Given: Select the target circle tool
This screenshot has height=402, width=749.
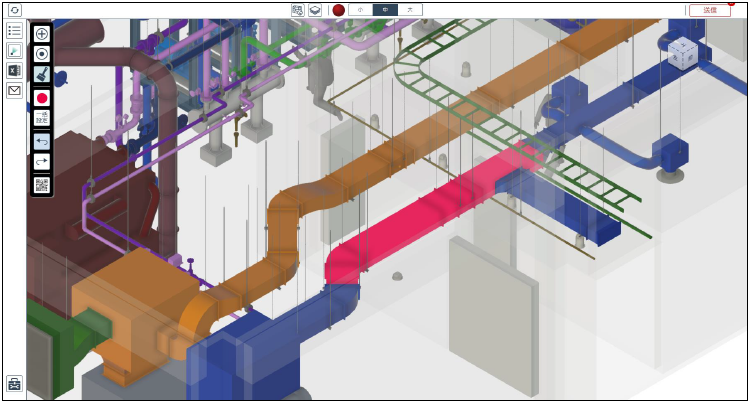Looking at the screenshot, I should pyautogui.click(x=42, y=54).
